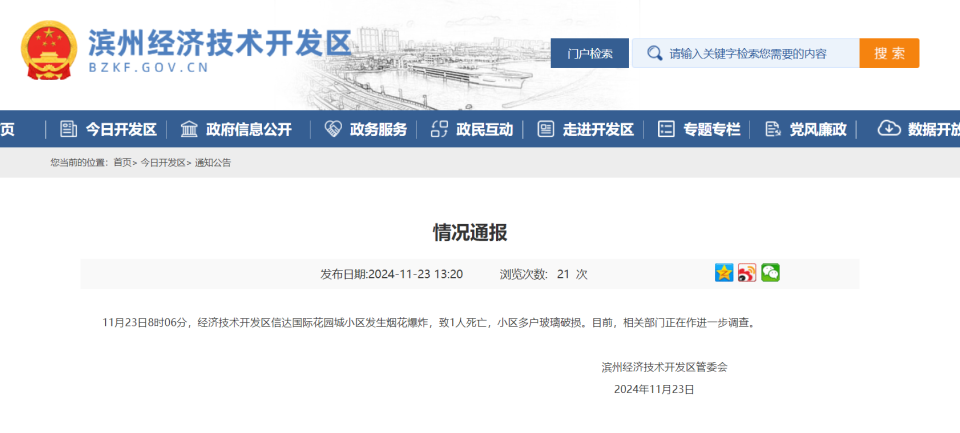The width and height of the screenshot is (960, 433).
Task: Share the article to QQ Zone
Action: click(x=724, y=273)
